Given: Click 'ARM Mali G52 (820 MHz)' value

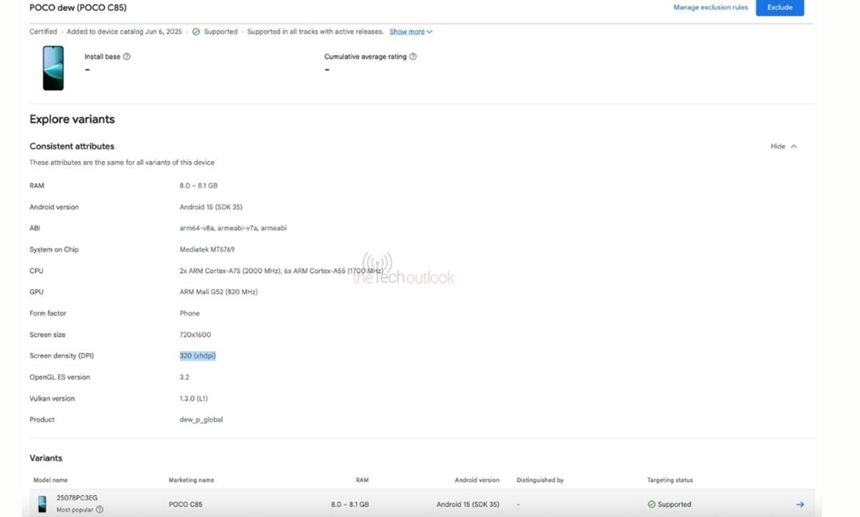Looking at the screenshot, I should click(218, 292).
